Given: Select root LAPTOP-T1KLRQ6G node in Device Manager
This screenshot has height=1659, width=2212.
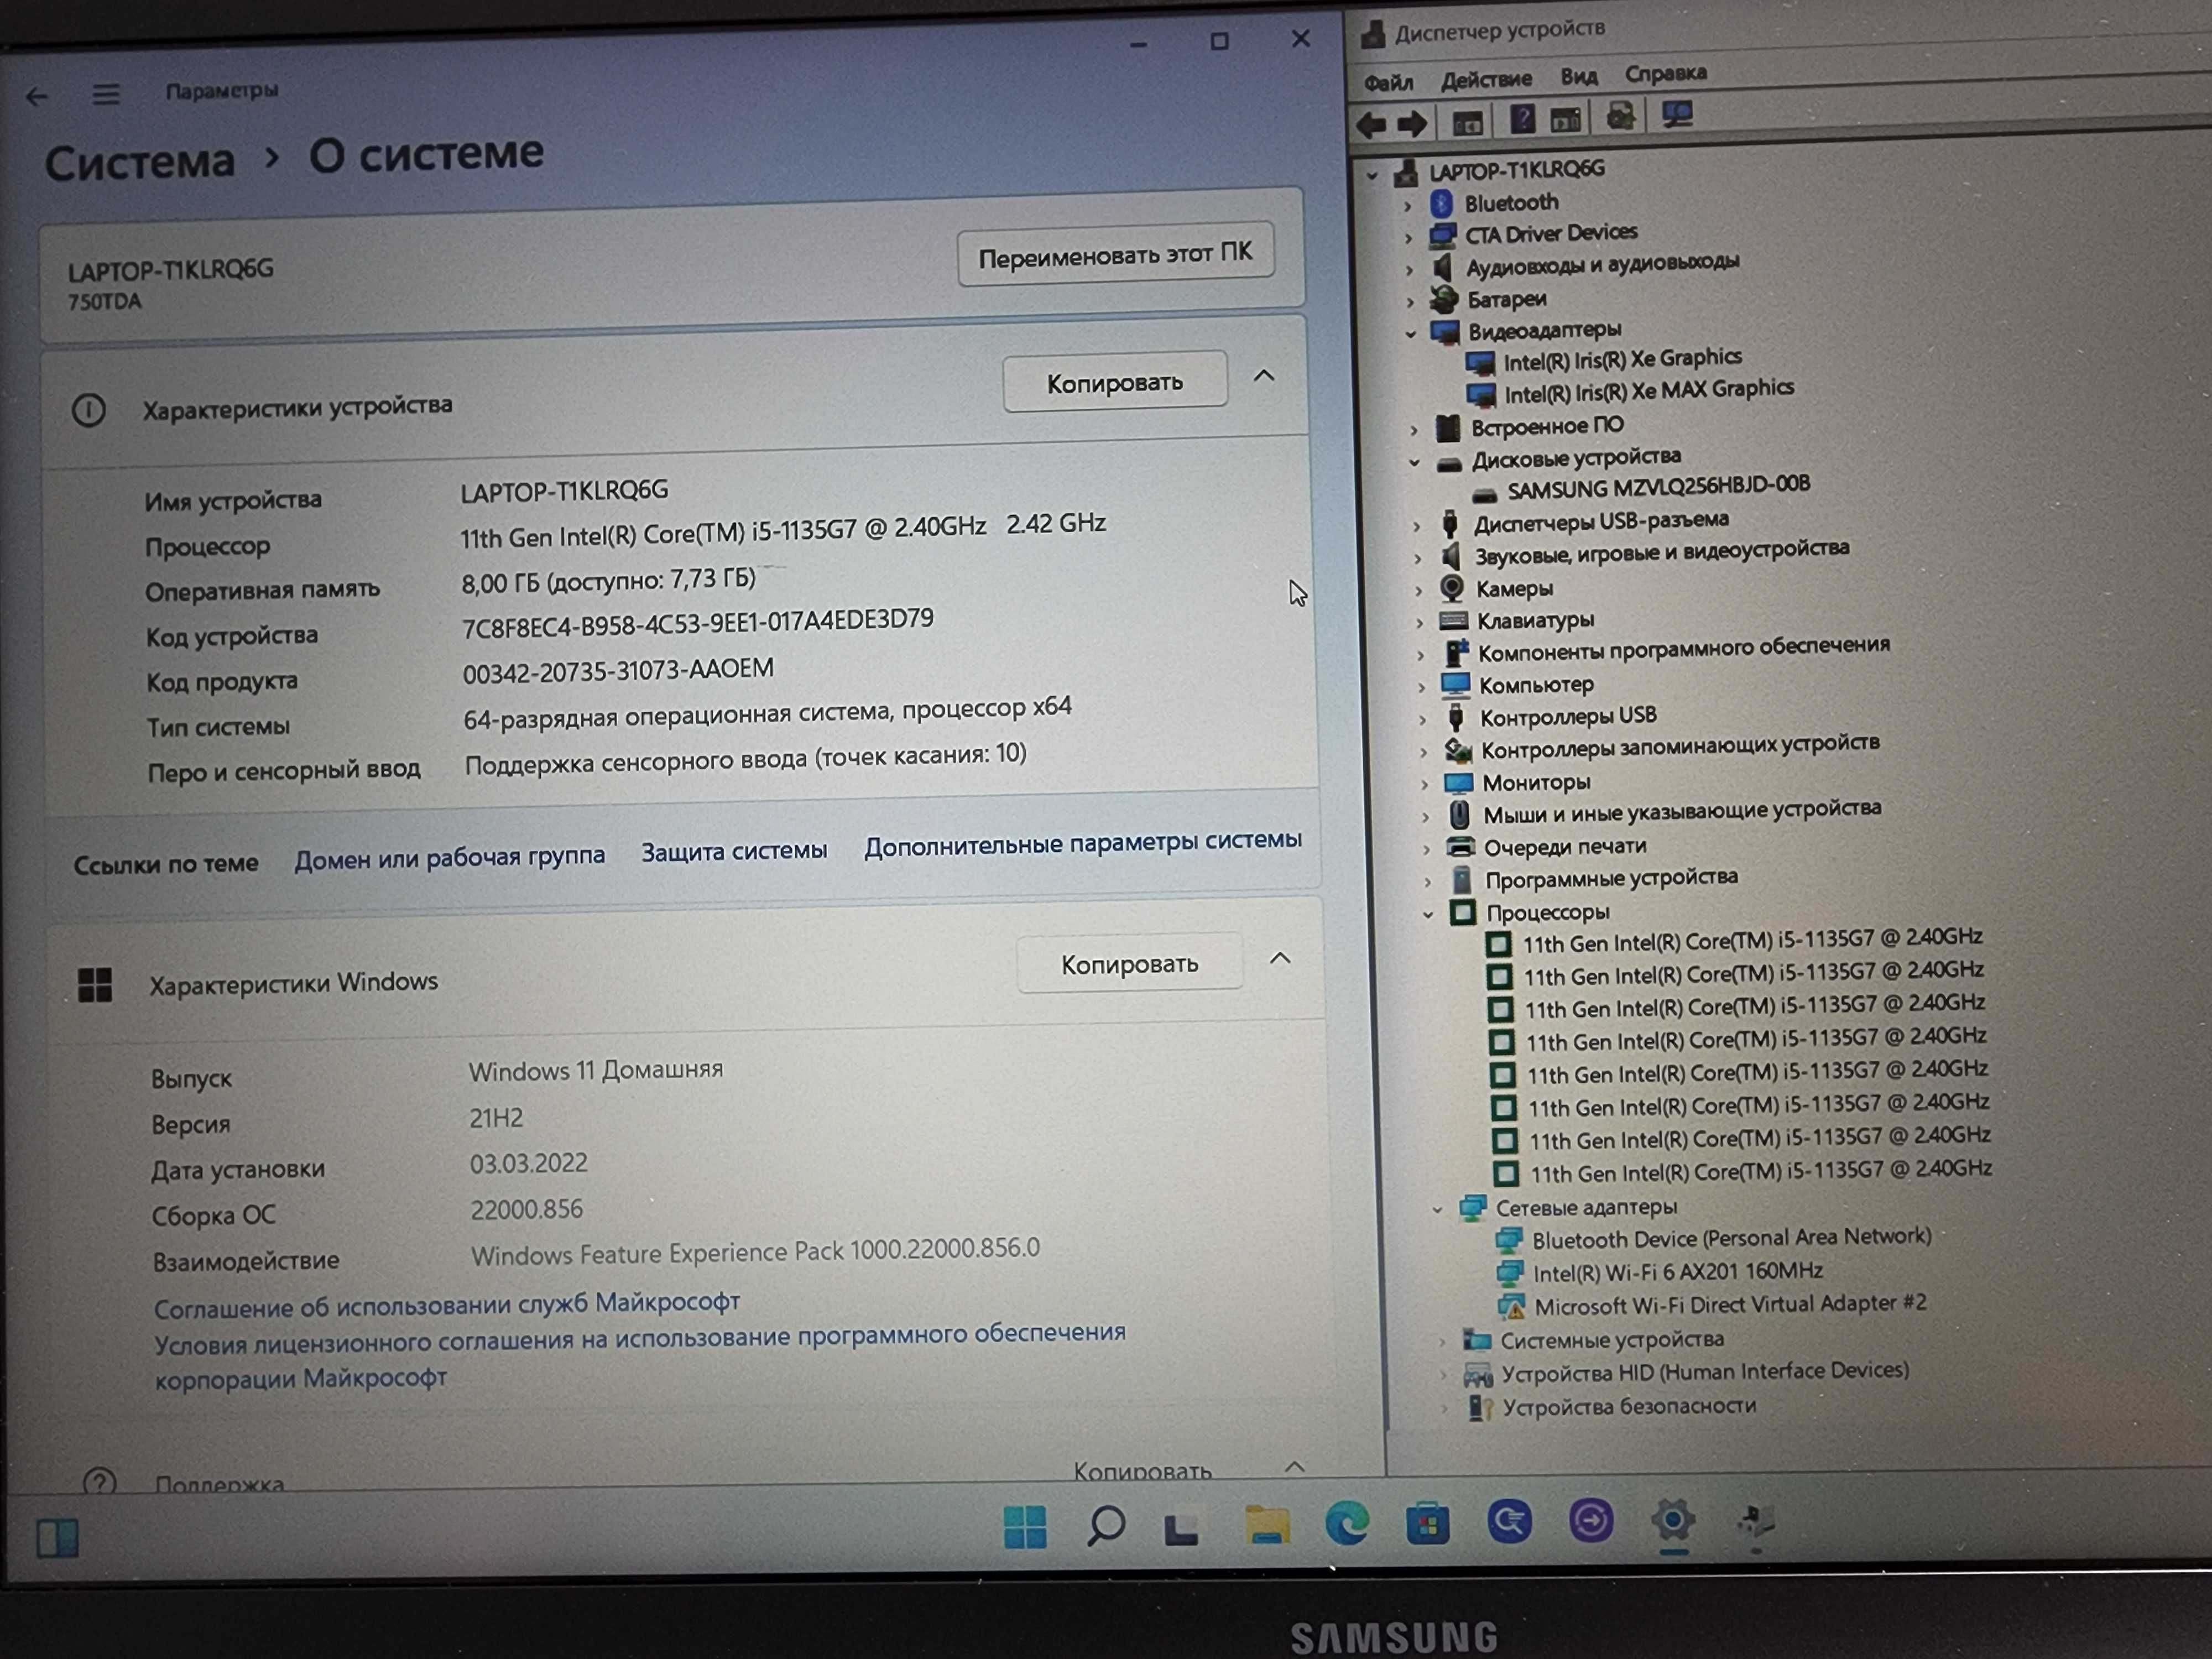Looking at the screenshot, I should (x=1516, y=170).
